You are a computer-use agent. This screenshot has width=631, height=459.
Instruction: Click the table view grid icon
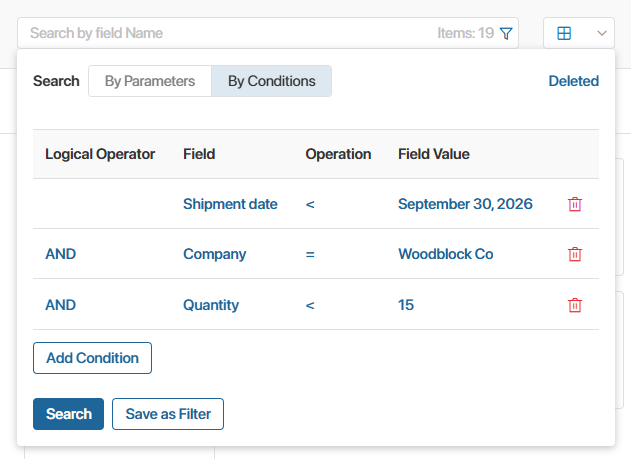click(564, 33)
